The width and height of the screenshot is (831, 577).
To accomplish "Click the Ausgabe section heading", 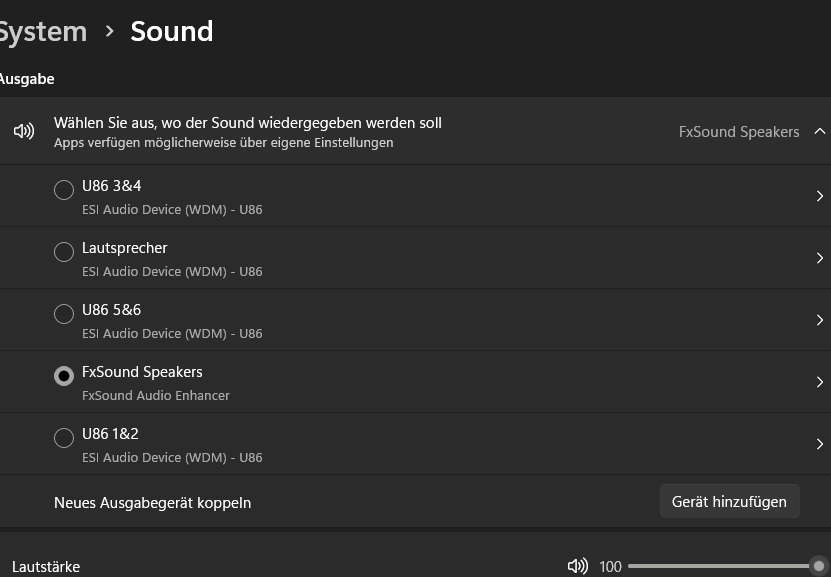I will pos(27,79).
